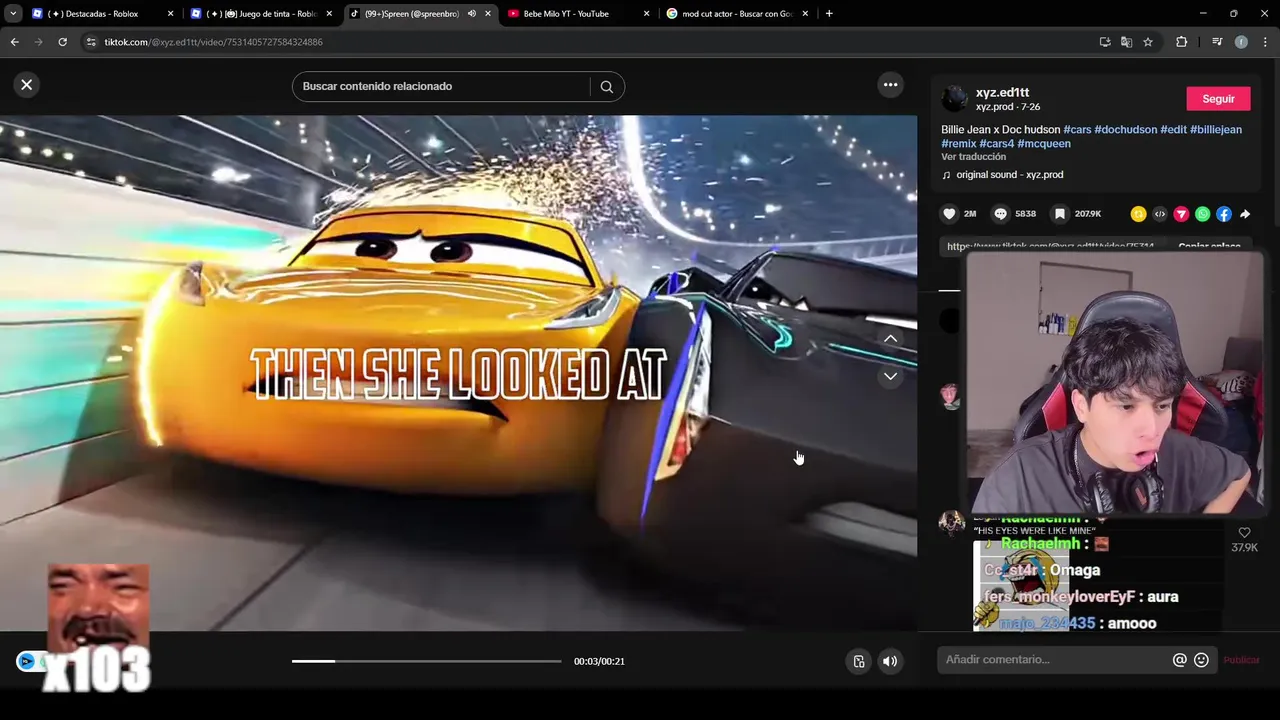Insert a mention with @ icon
This screenshot has width=1280, height=720.
tap(1180, 660)
